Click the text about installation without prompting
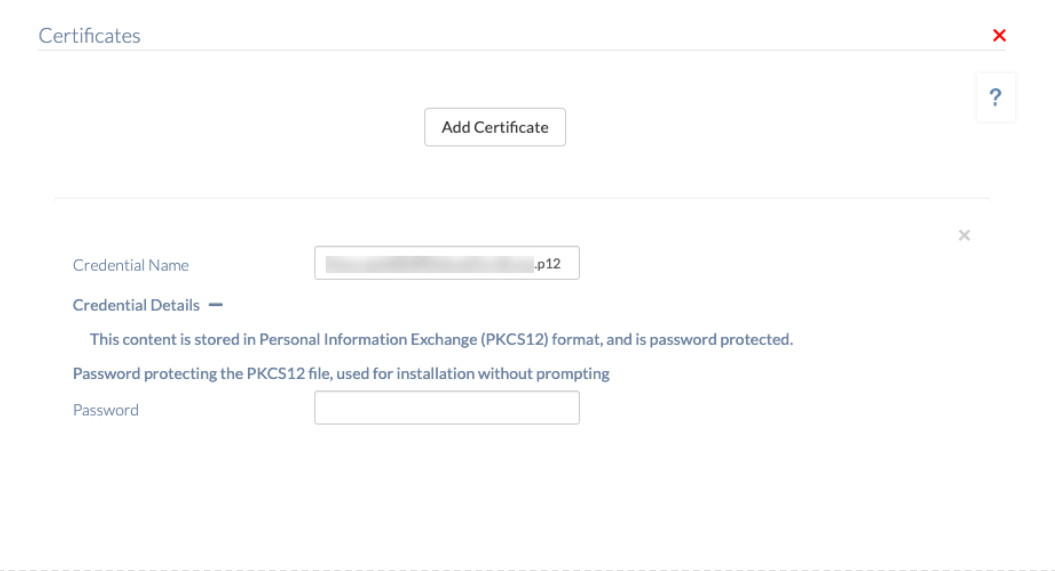 pos(341,374)
